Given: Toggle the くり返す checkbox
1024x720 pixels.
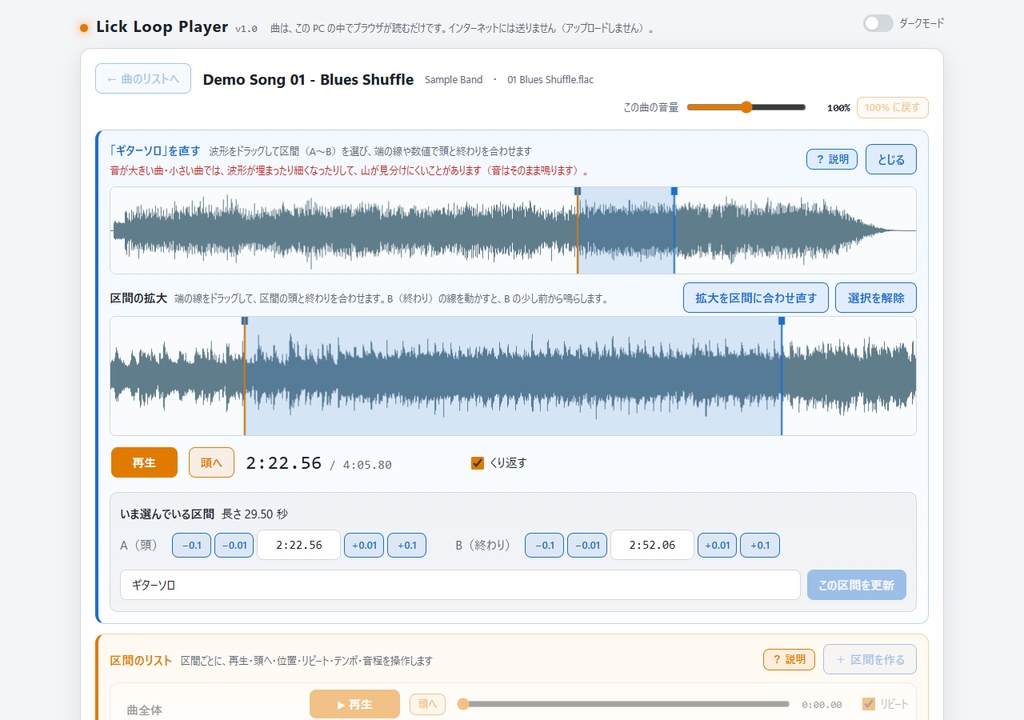Looking at the screenshot, I should tap(477, 463).
